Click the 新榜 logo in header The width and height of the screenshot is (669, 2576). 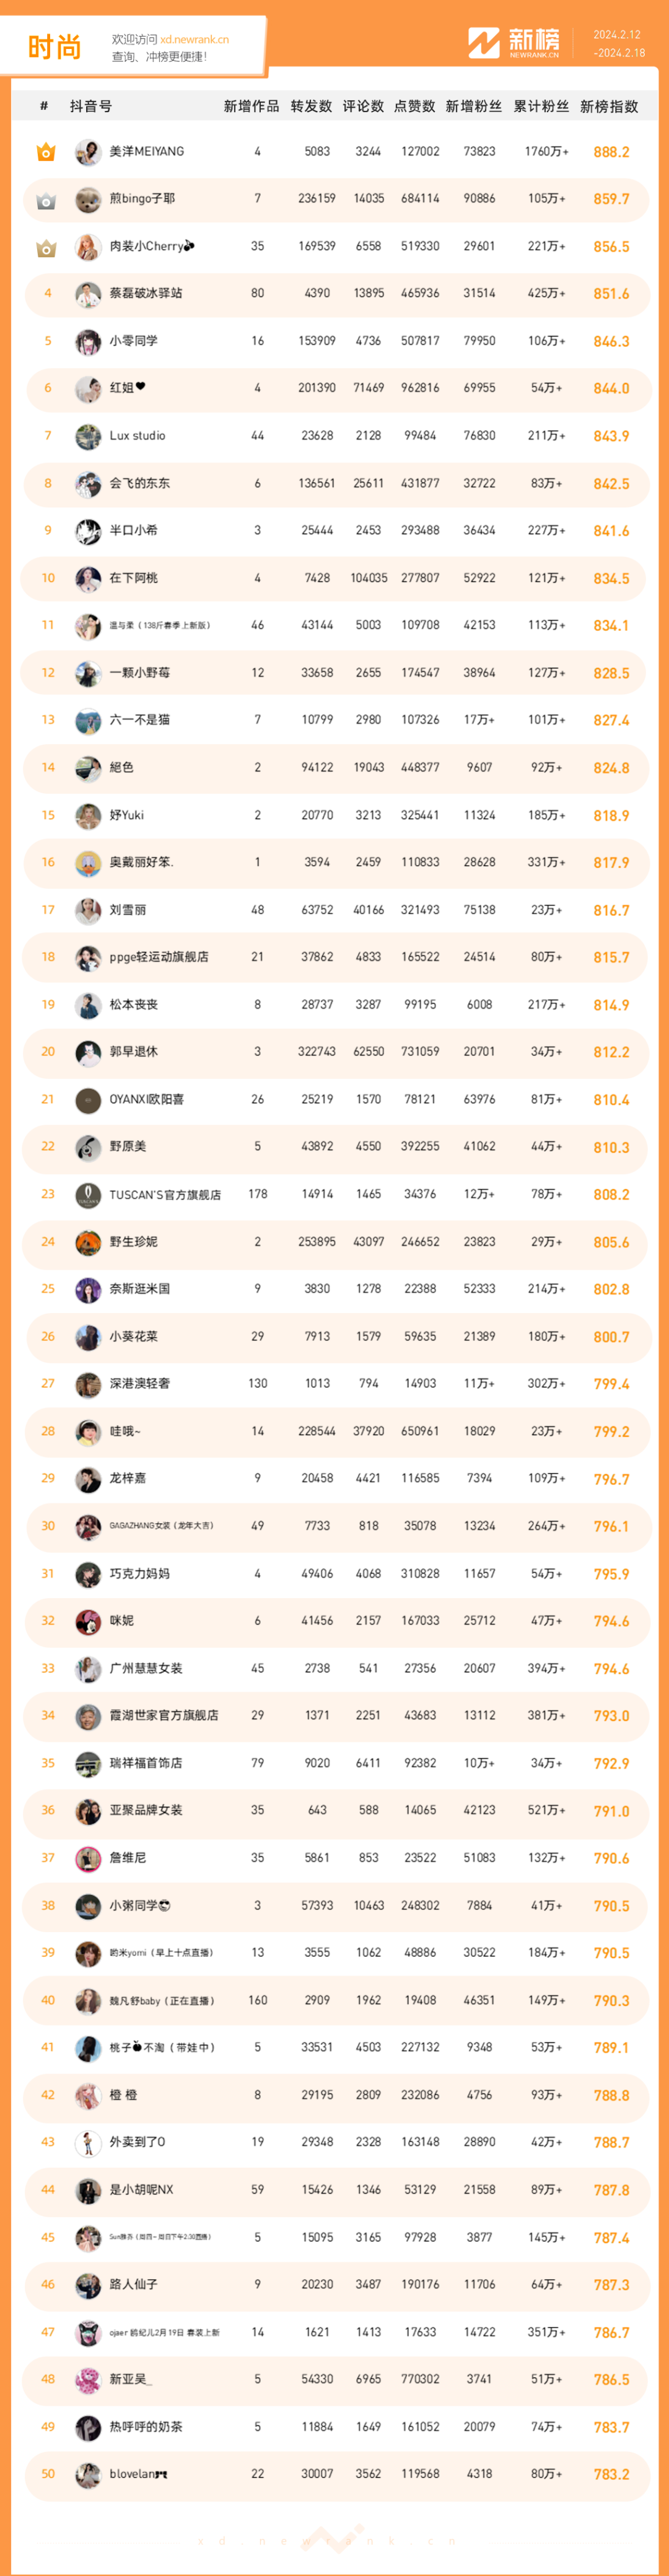(514, 43)
